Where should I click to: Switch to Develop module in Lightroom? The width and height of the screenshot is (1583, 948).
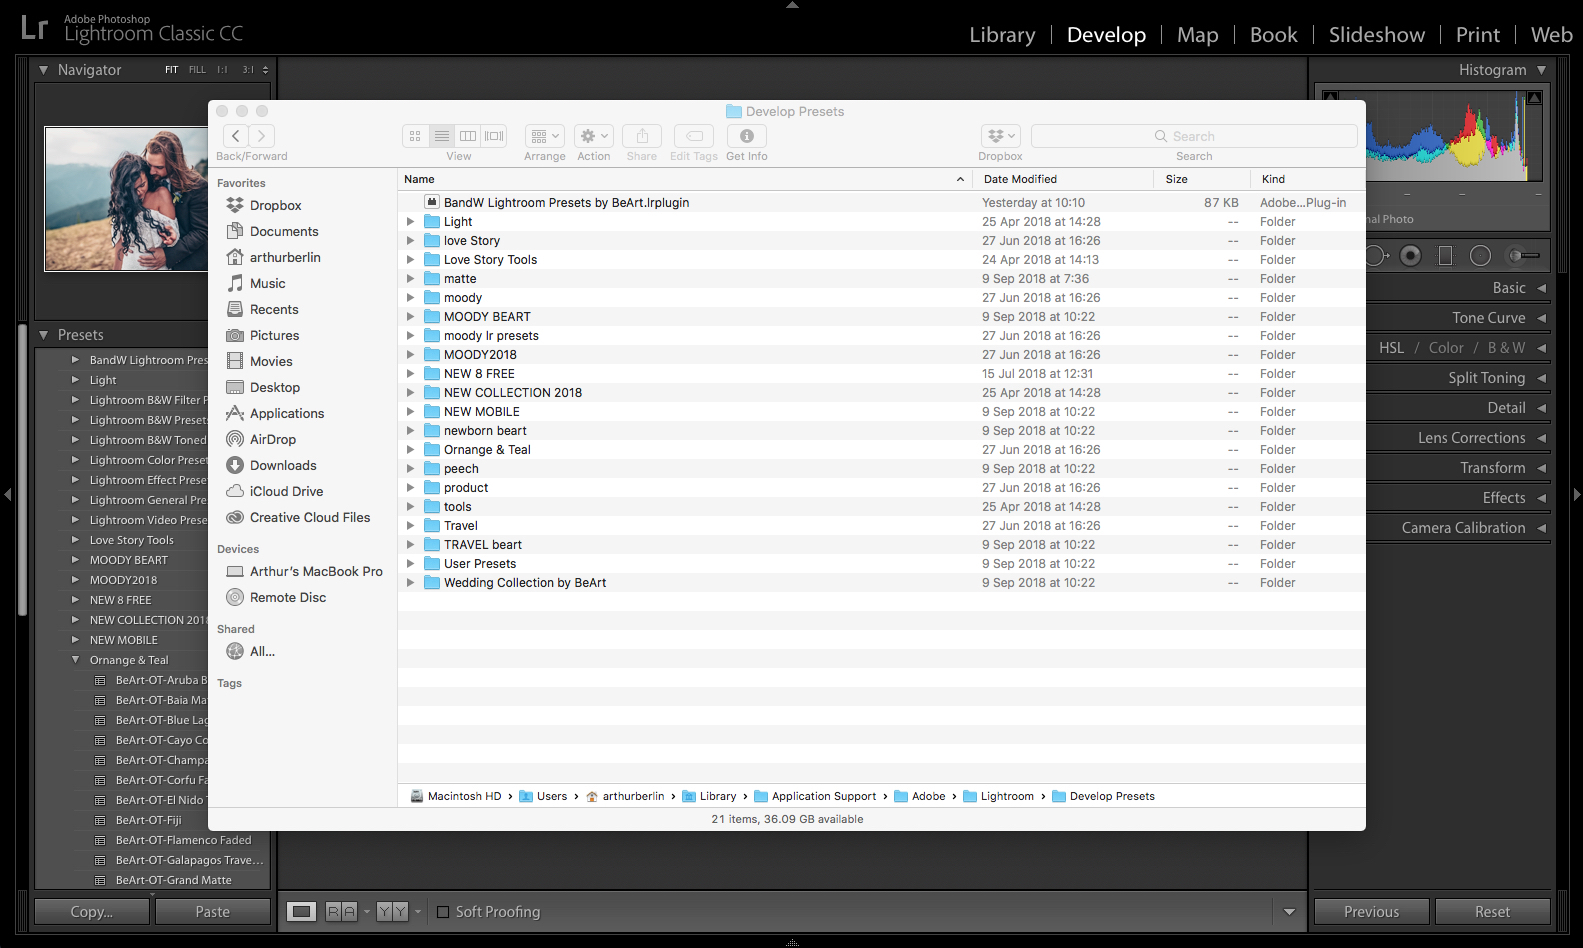pyautogui.click(x=1106, y=35)
